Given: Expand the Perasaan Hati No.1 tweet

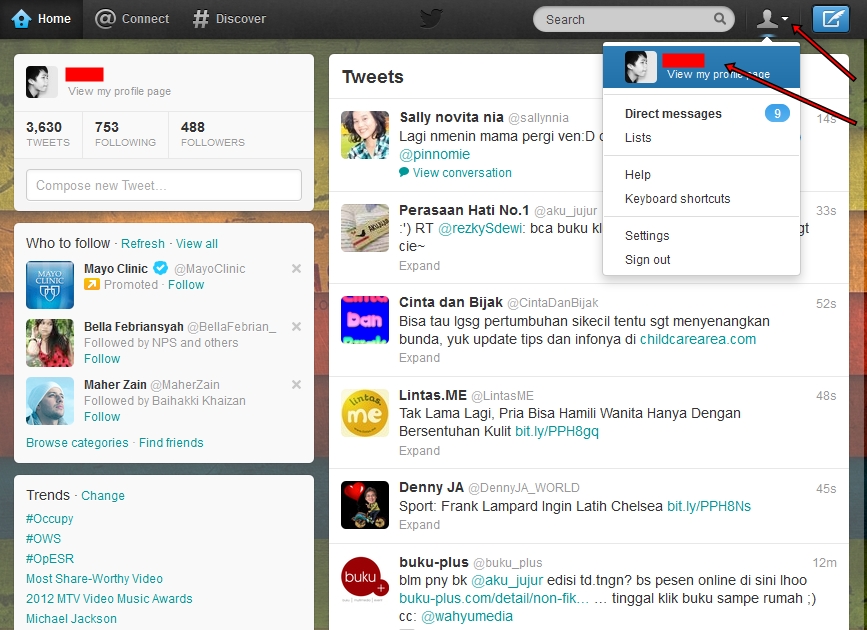Looking at the screenshot, I should pos(419,266).
